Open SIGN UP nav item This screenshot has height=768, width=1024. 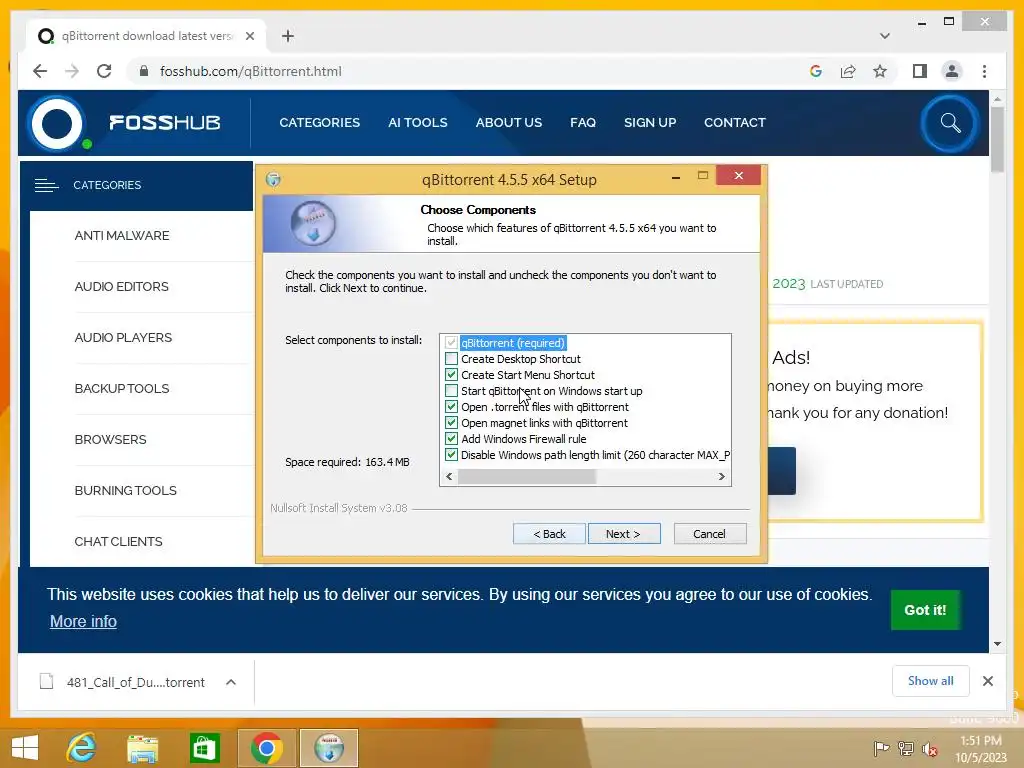tap(650, 123)
